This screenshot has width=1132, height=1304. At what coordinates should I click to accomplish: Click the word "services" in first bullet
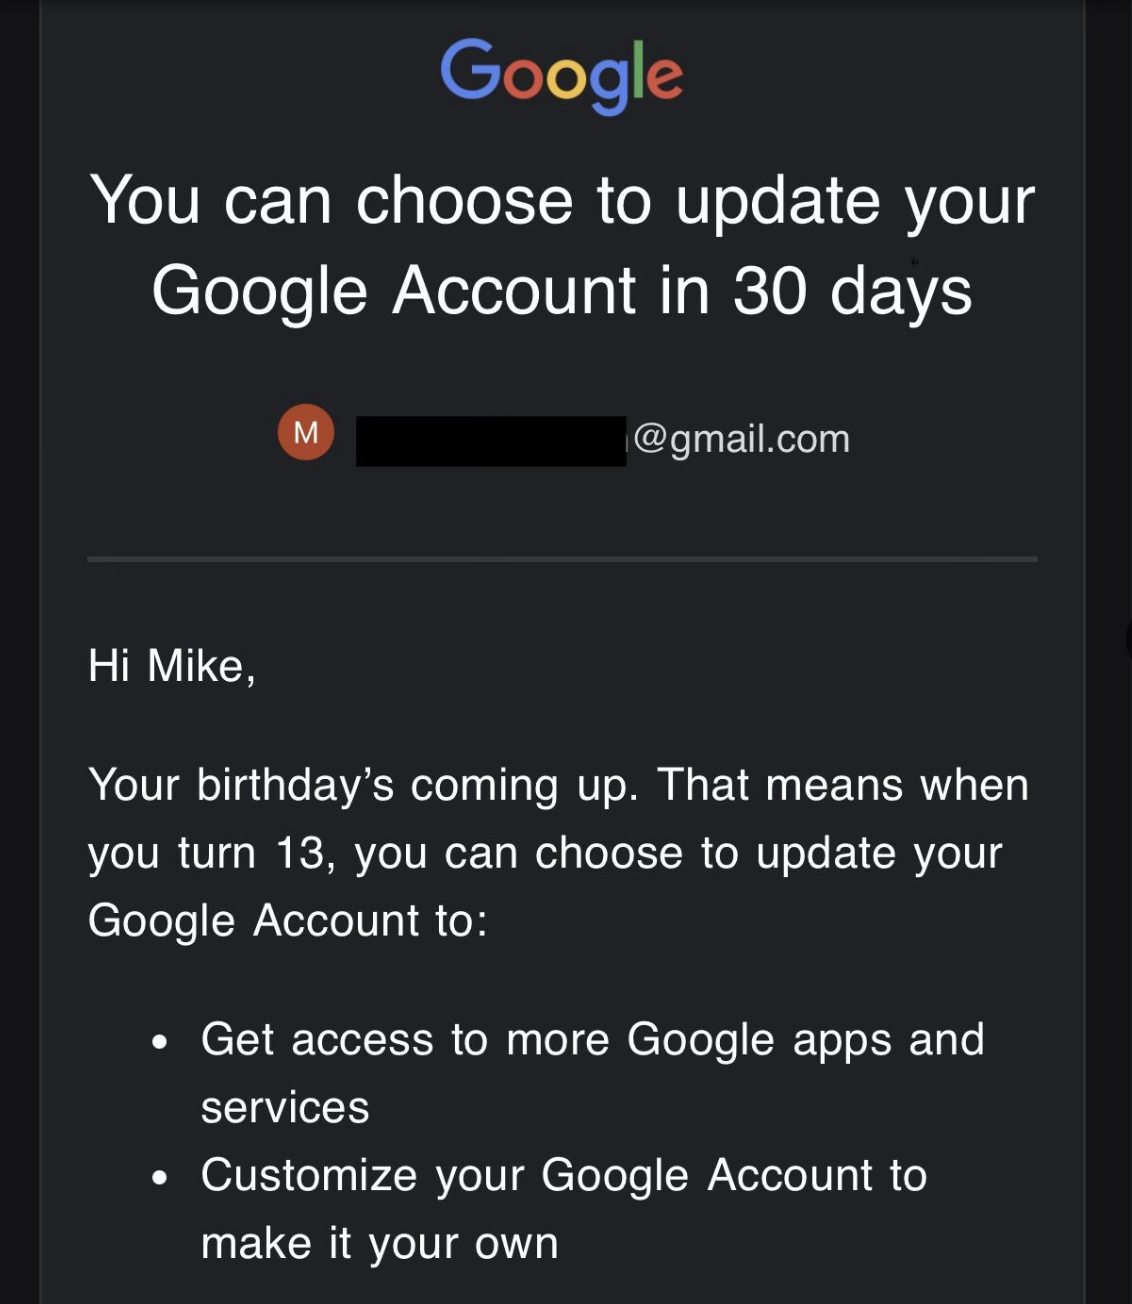pos(285,1108)
